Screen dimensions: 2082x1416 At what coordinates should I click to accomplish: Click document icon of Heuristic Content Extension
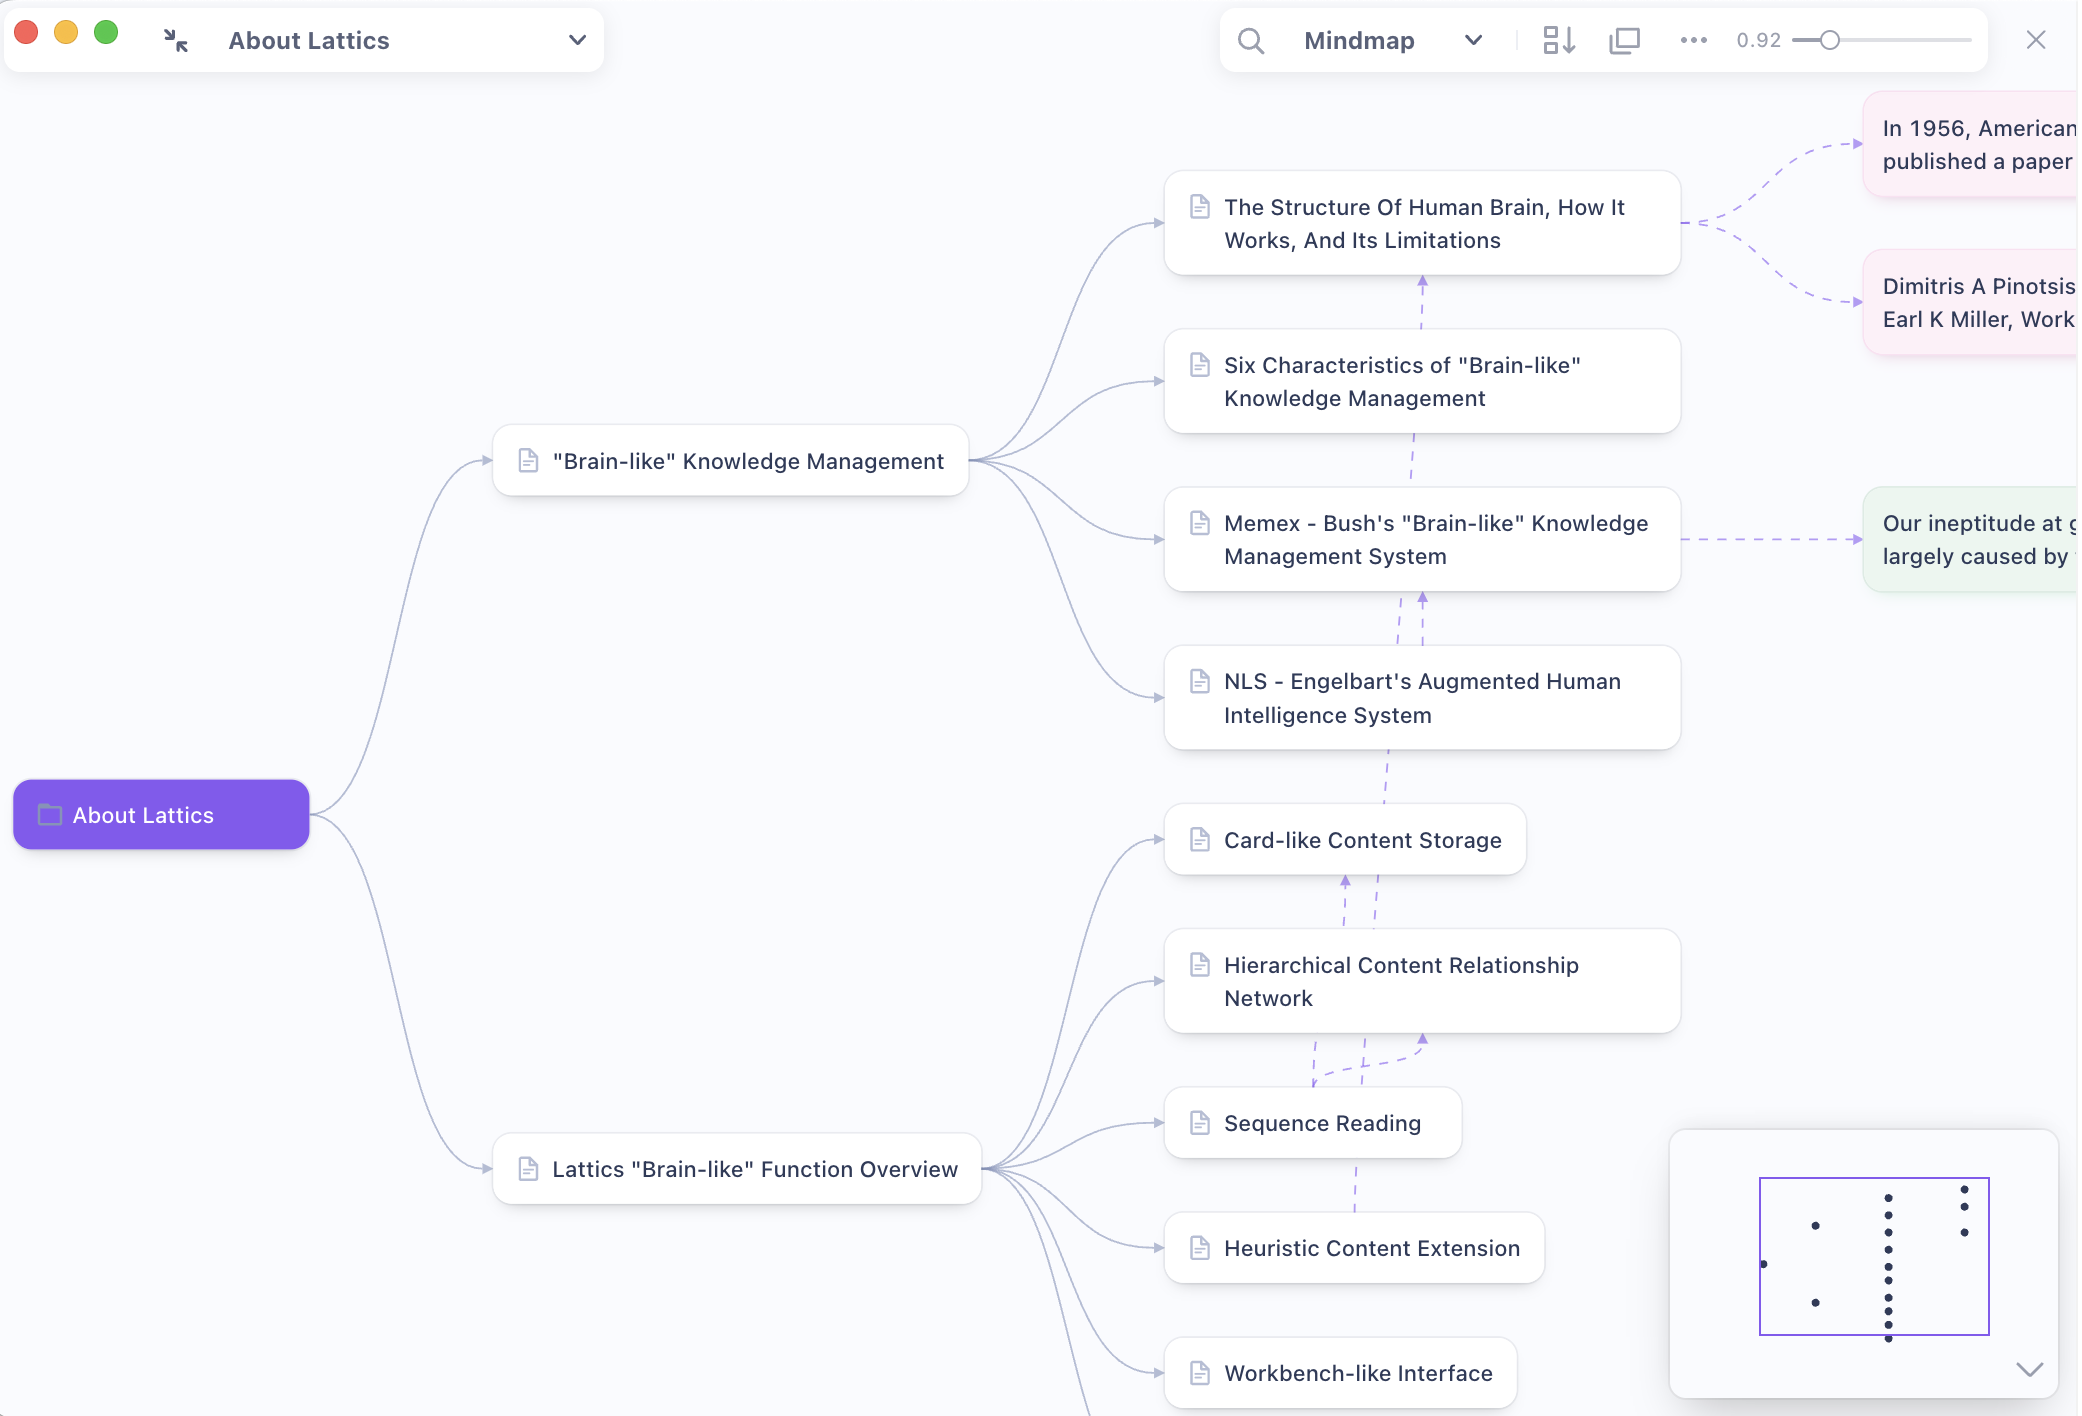point(1200,1248)
